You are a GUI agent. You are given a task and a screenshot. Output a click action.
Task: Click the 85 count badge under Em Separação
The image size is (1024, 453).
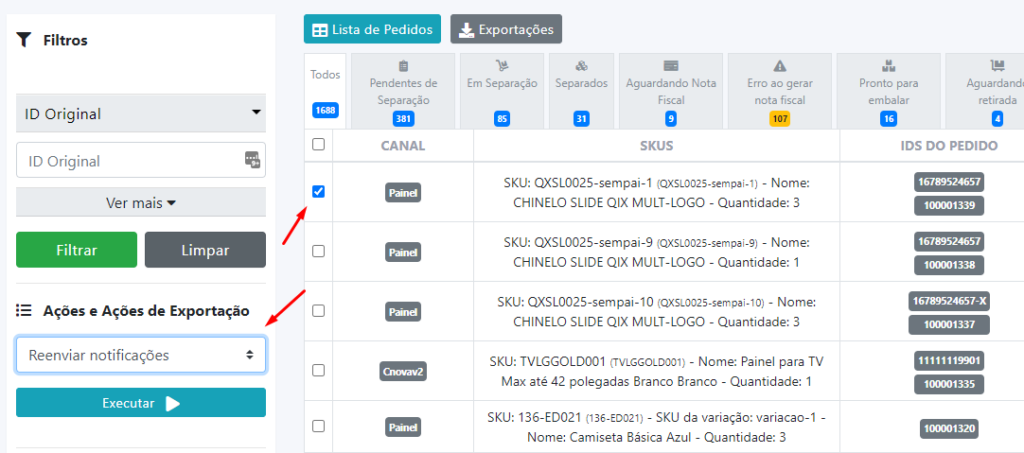(x=502, y=119)
